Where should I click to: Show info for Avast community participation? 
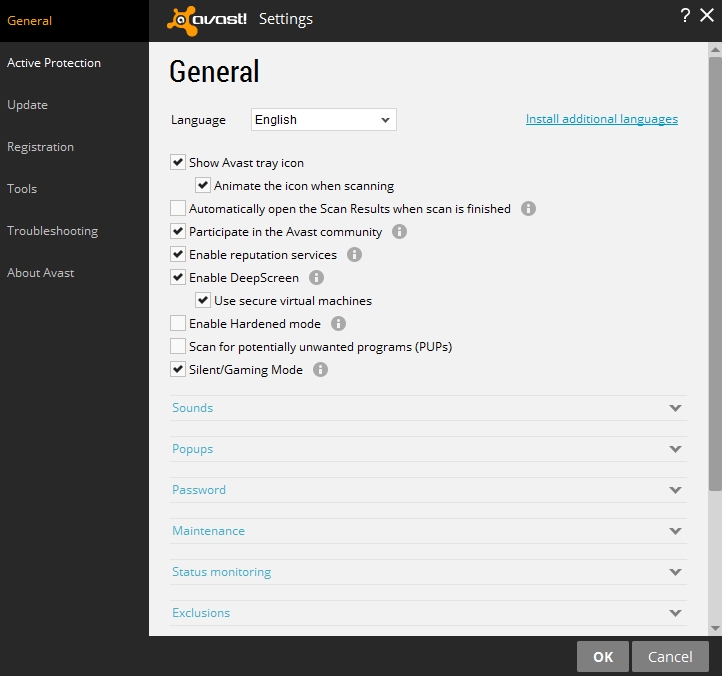(x=399, y=232)
